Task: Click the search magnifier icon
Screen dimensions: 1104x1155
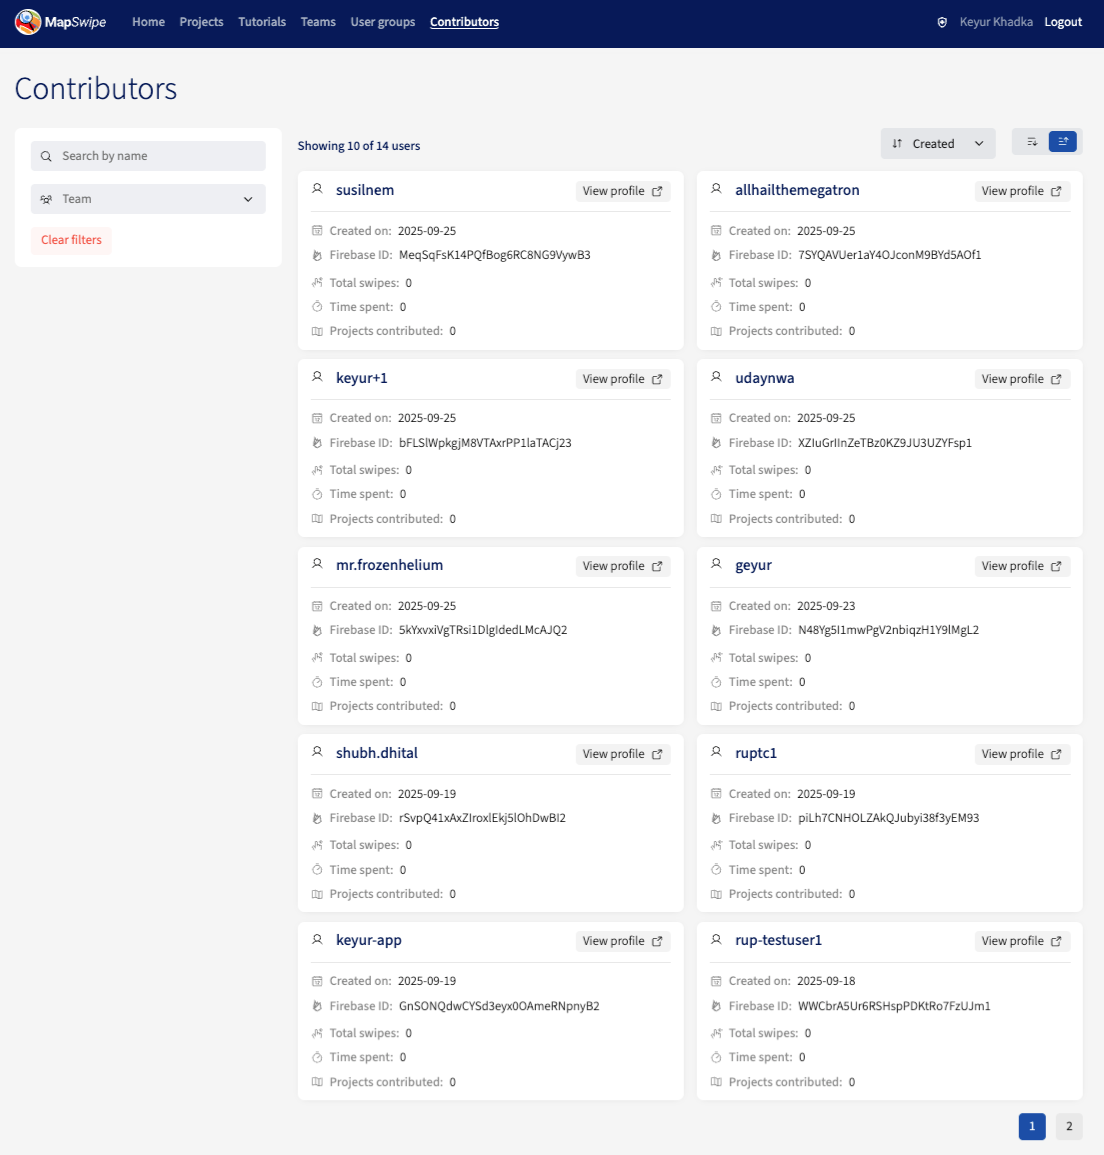Action: (x=46, y=156)
